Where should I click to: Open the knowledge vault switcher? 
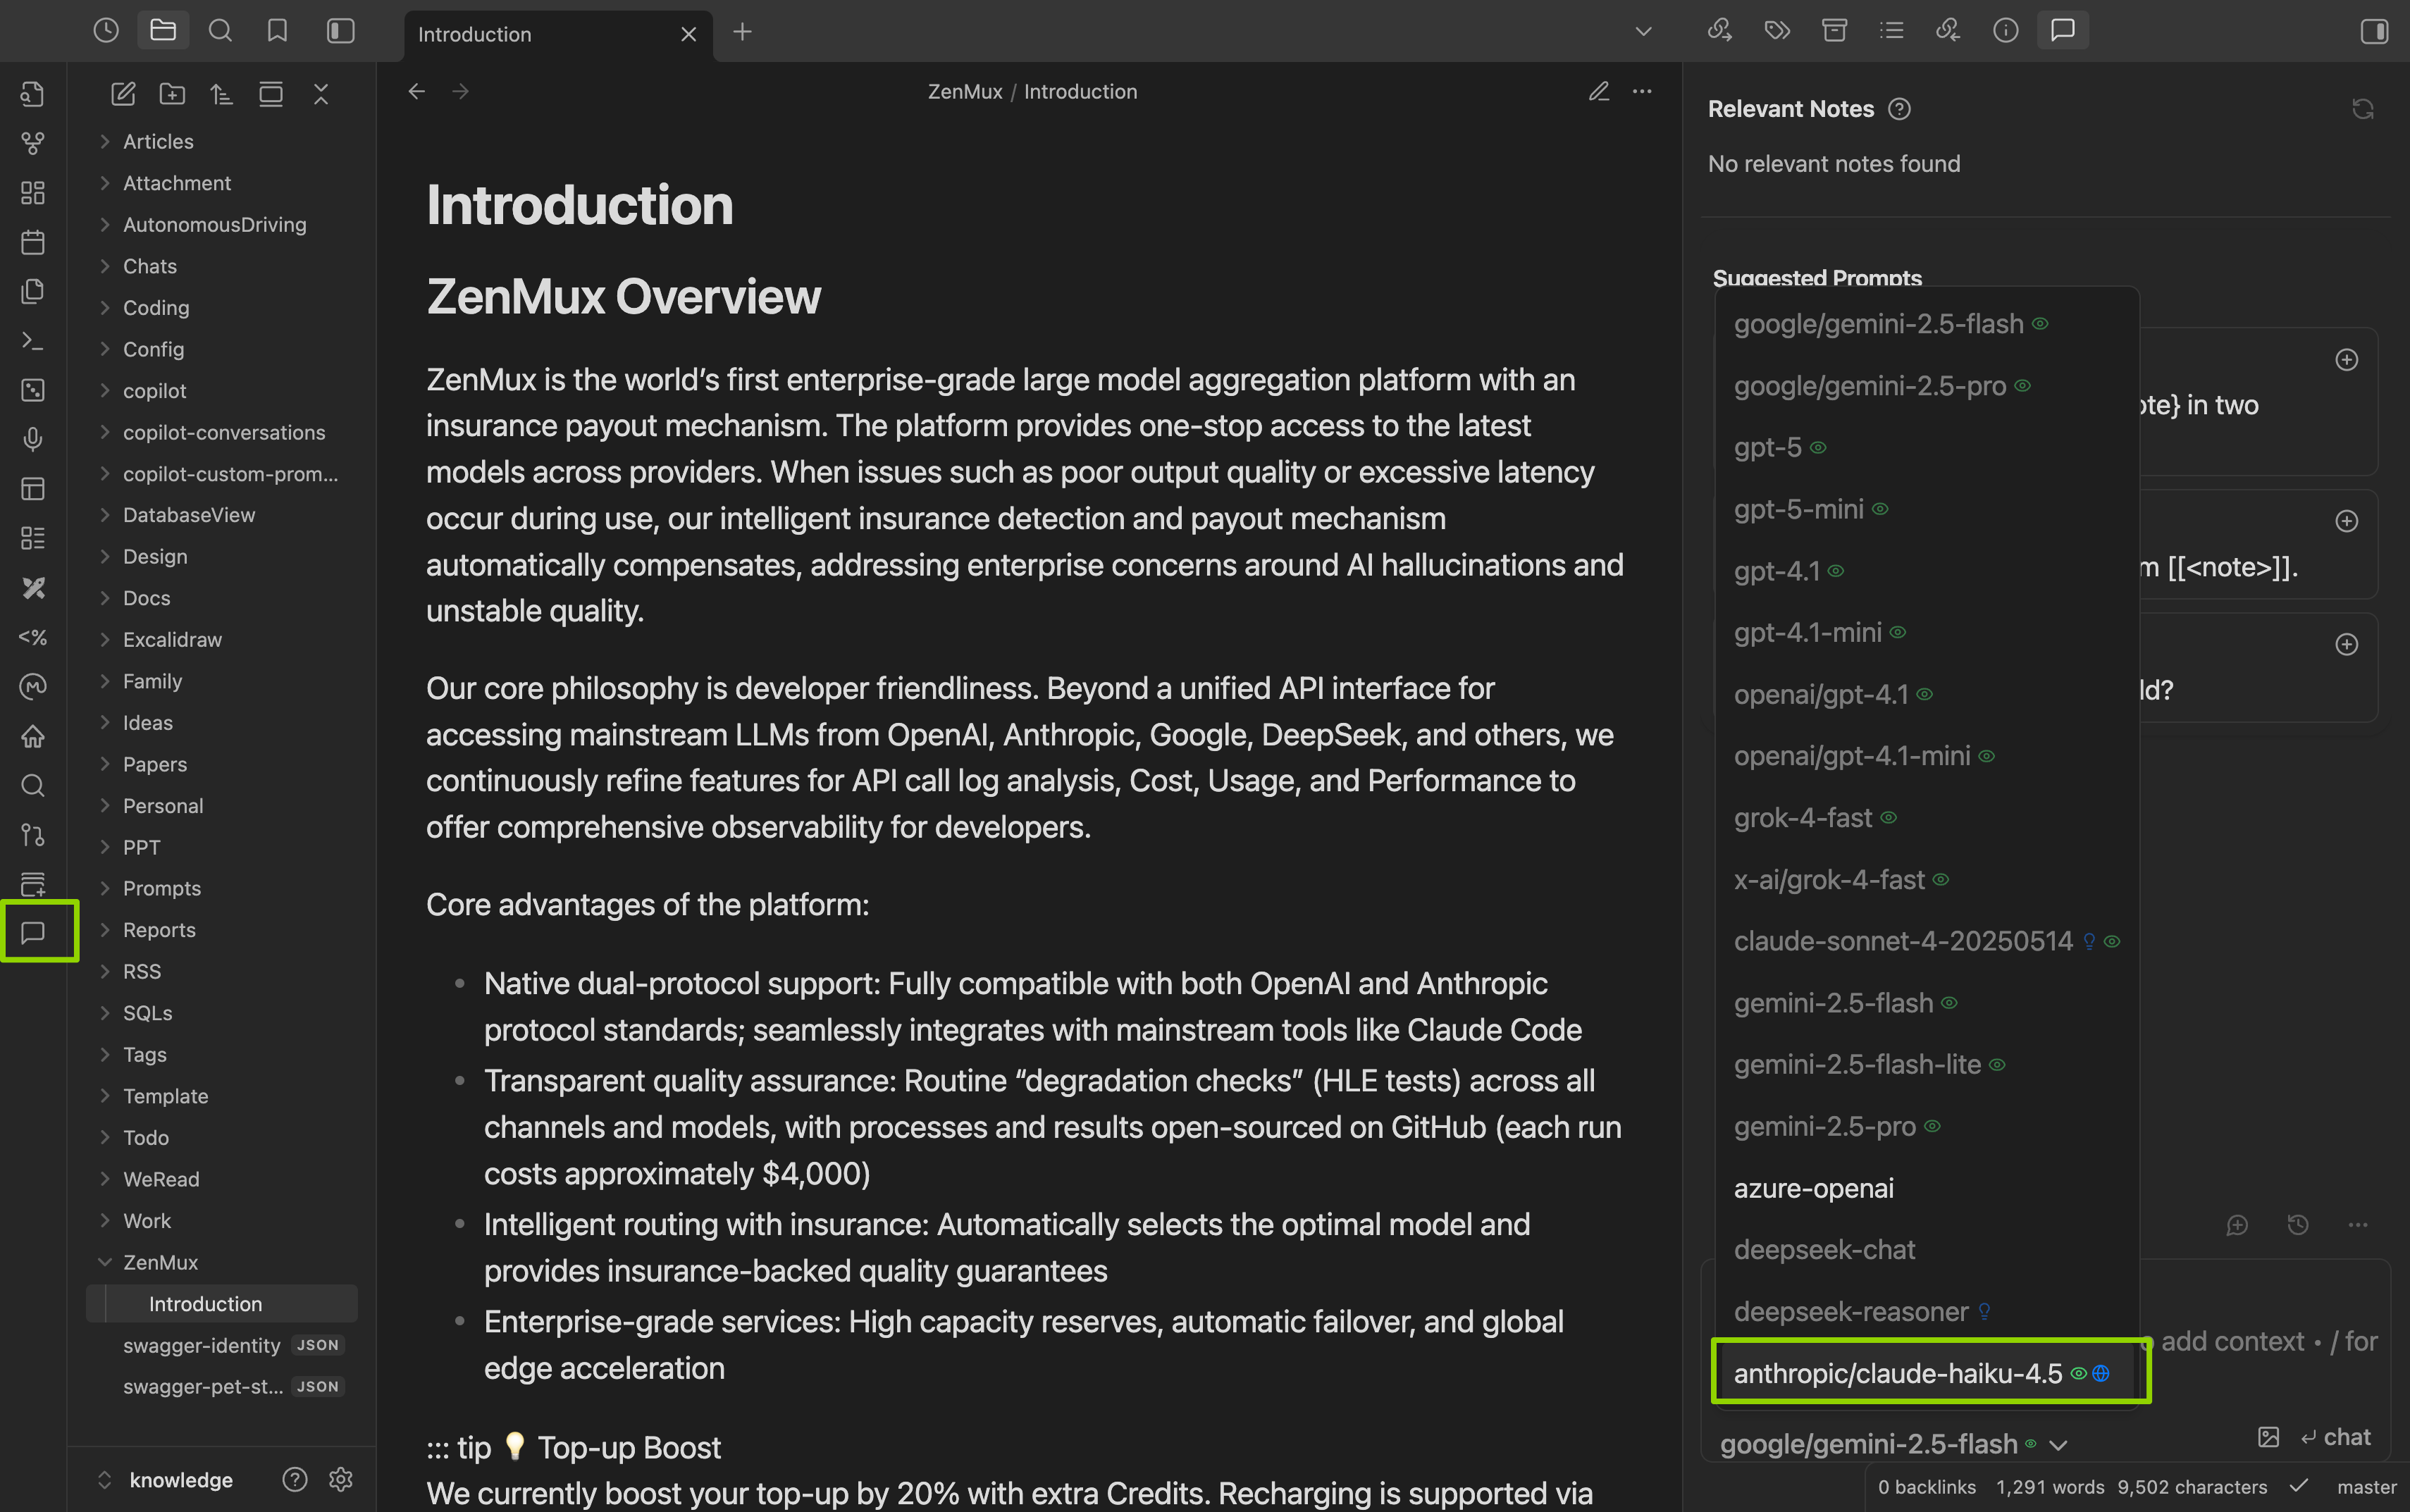pos(167,1479)
